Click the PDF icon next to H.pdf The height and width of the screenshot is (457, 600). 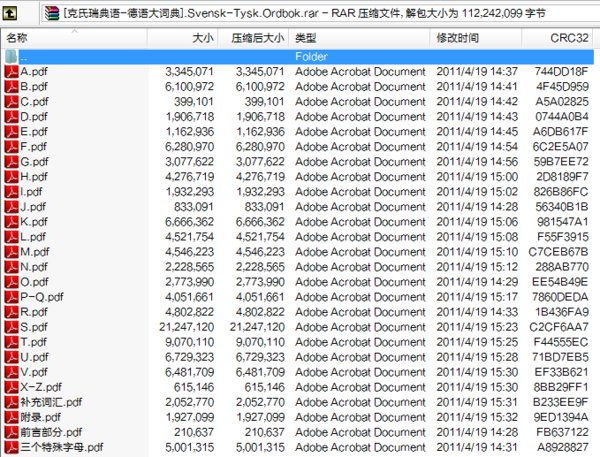(11, 176)
